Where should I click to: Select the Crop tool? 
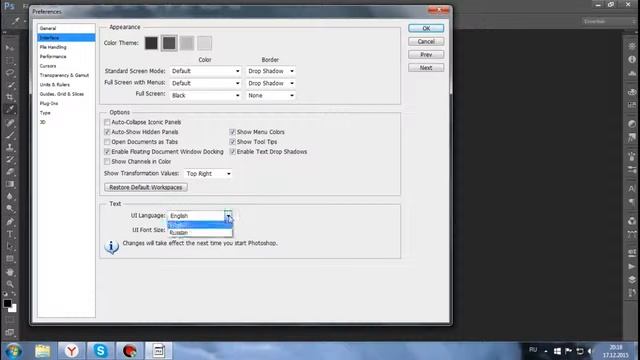click(x=10, y=97)
